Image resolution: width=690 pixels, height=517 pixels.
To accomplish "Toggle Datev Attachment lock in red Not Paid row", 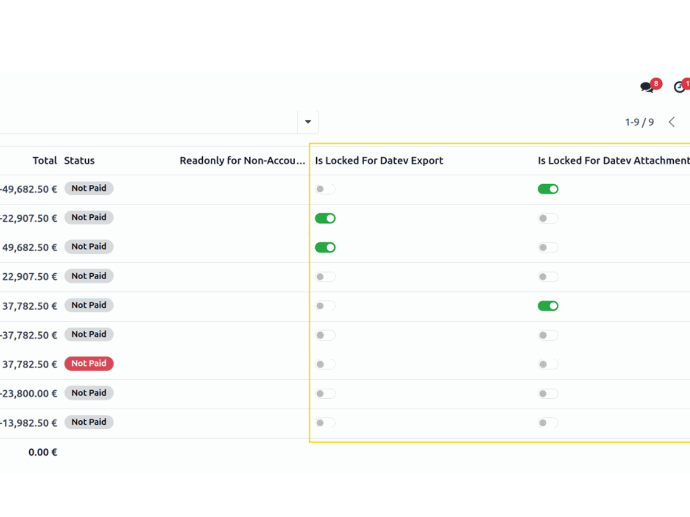I will pos(548,364).
